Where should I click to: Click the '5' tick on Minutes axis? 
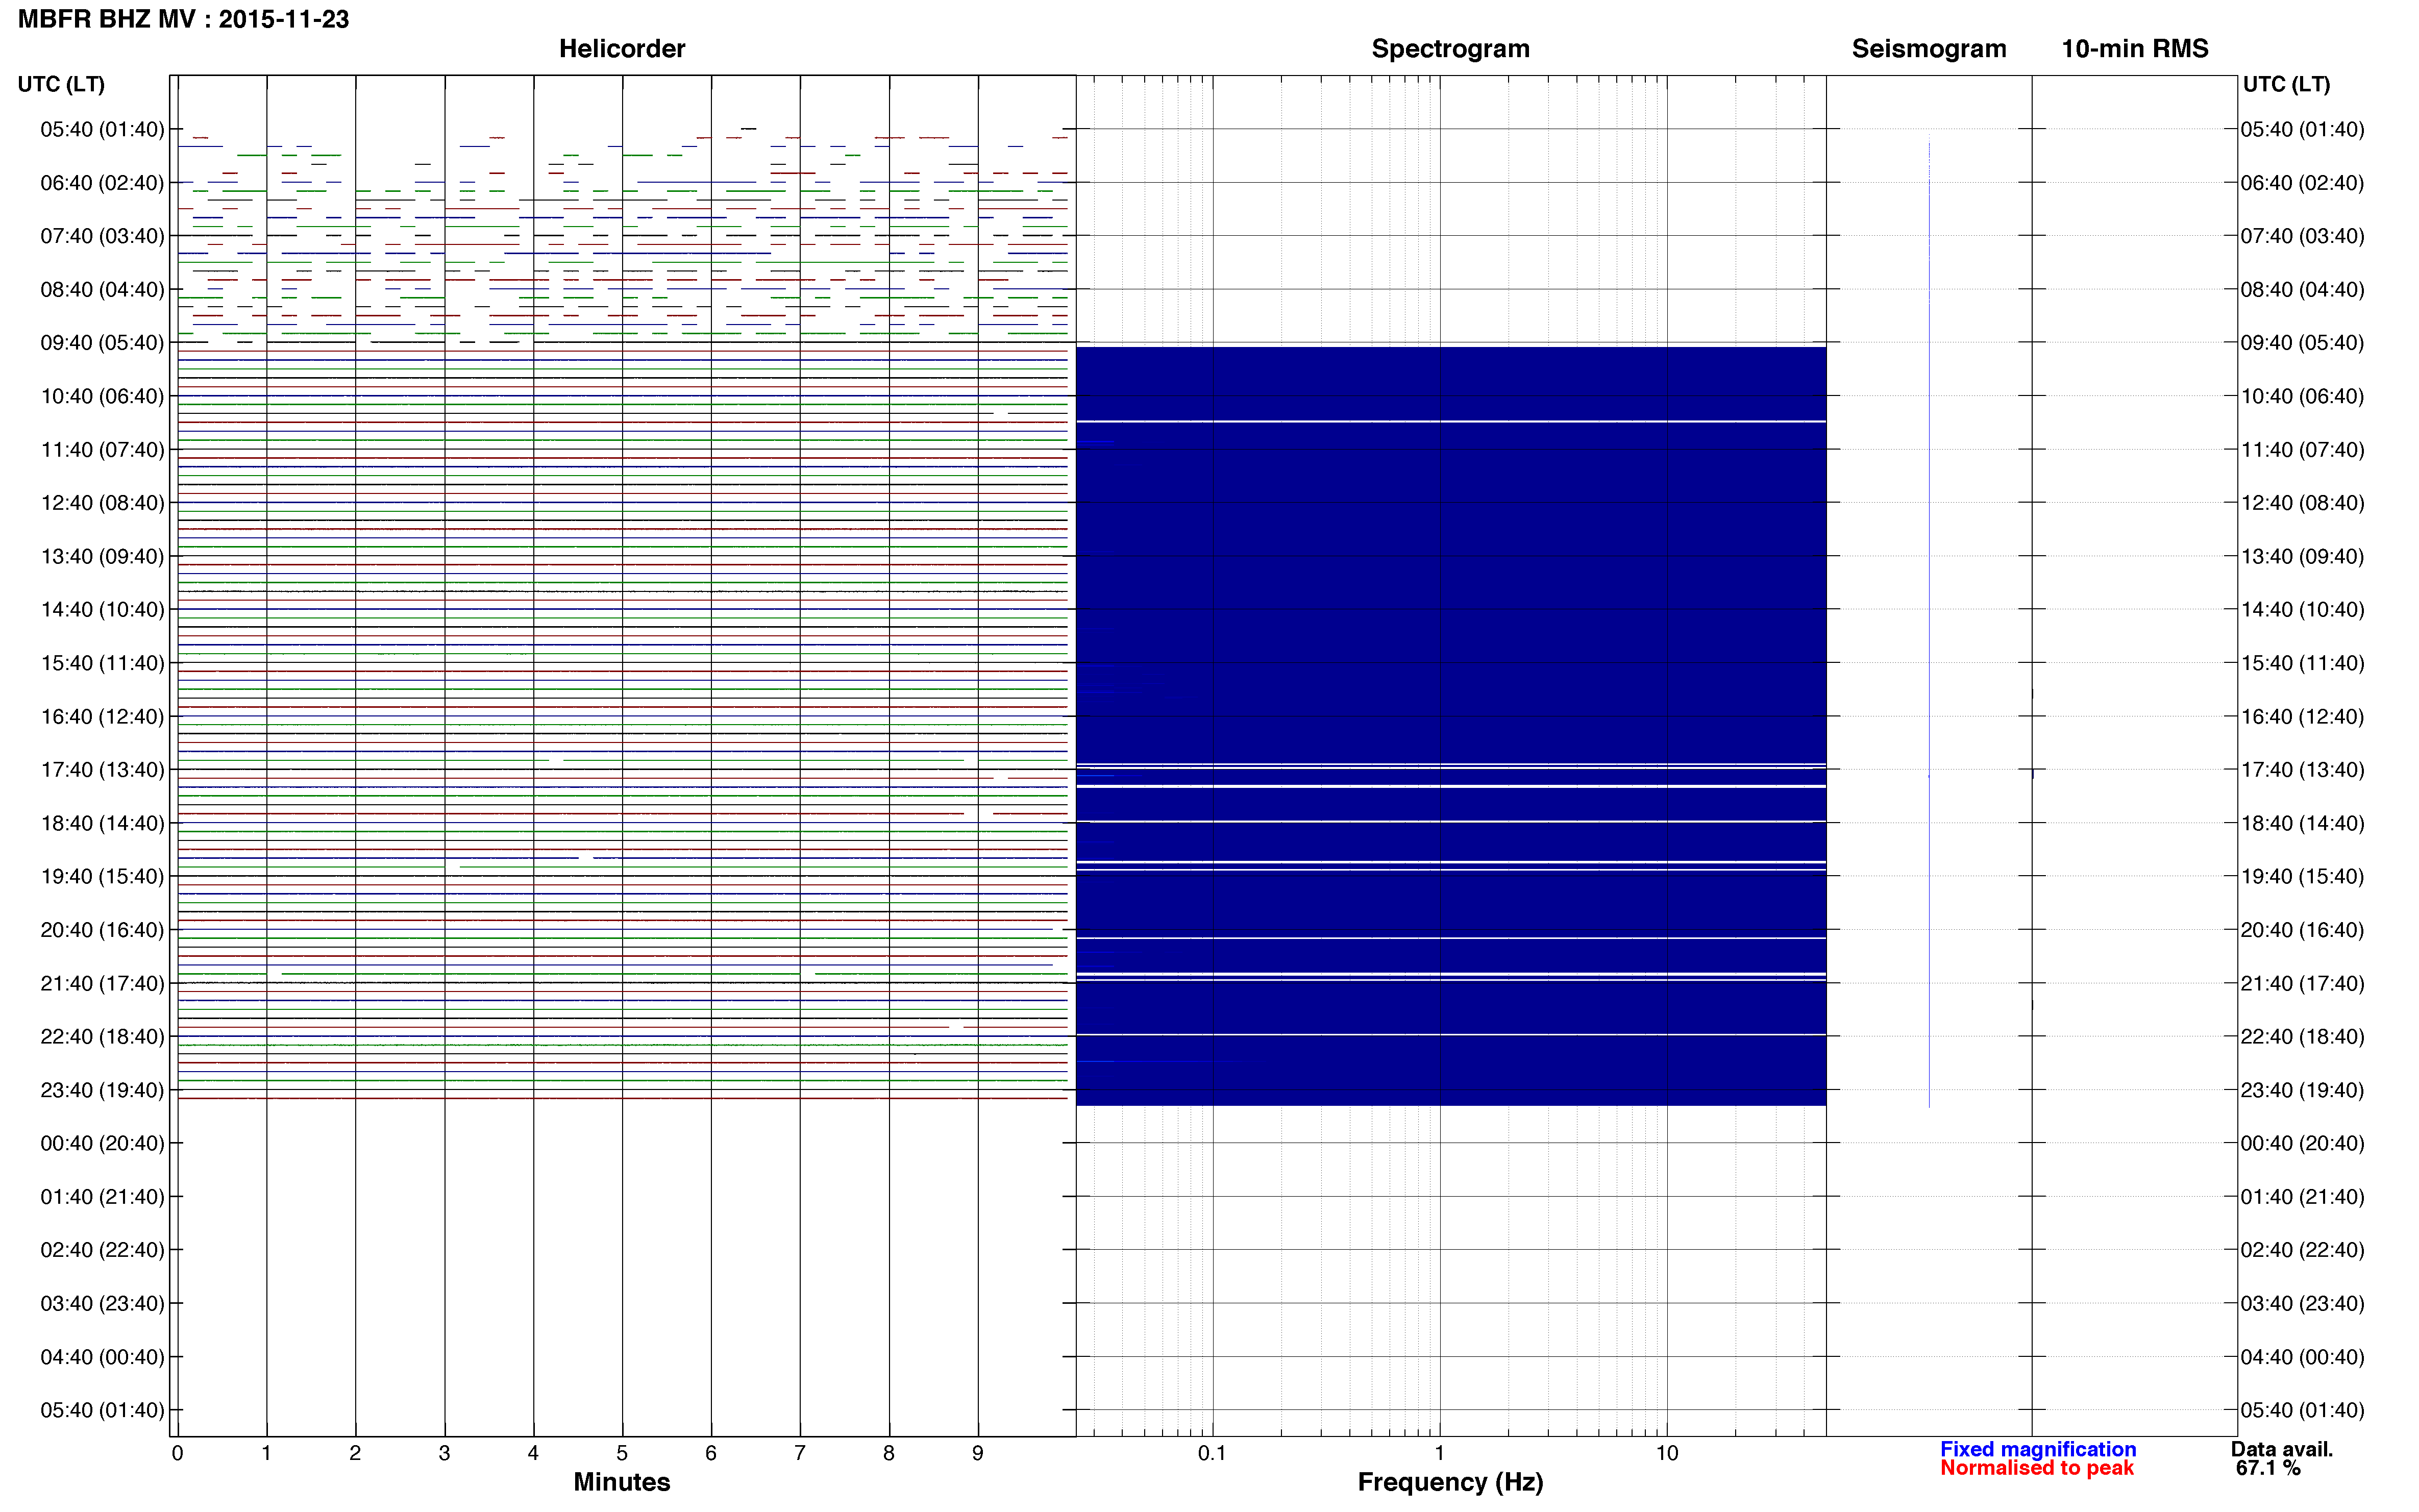pyautogui.click(x=622, y=1453)
